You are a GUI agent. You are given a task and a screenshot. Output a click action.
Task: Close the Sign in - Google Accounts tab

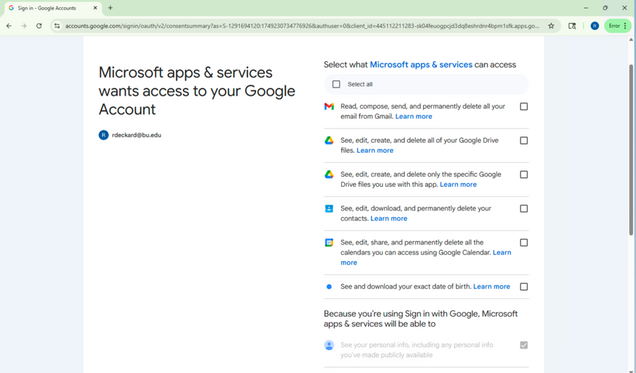(95, 8)
